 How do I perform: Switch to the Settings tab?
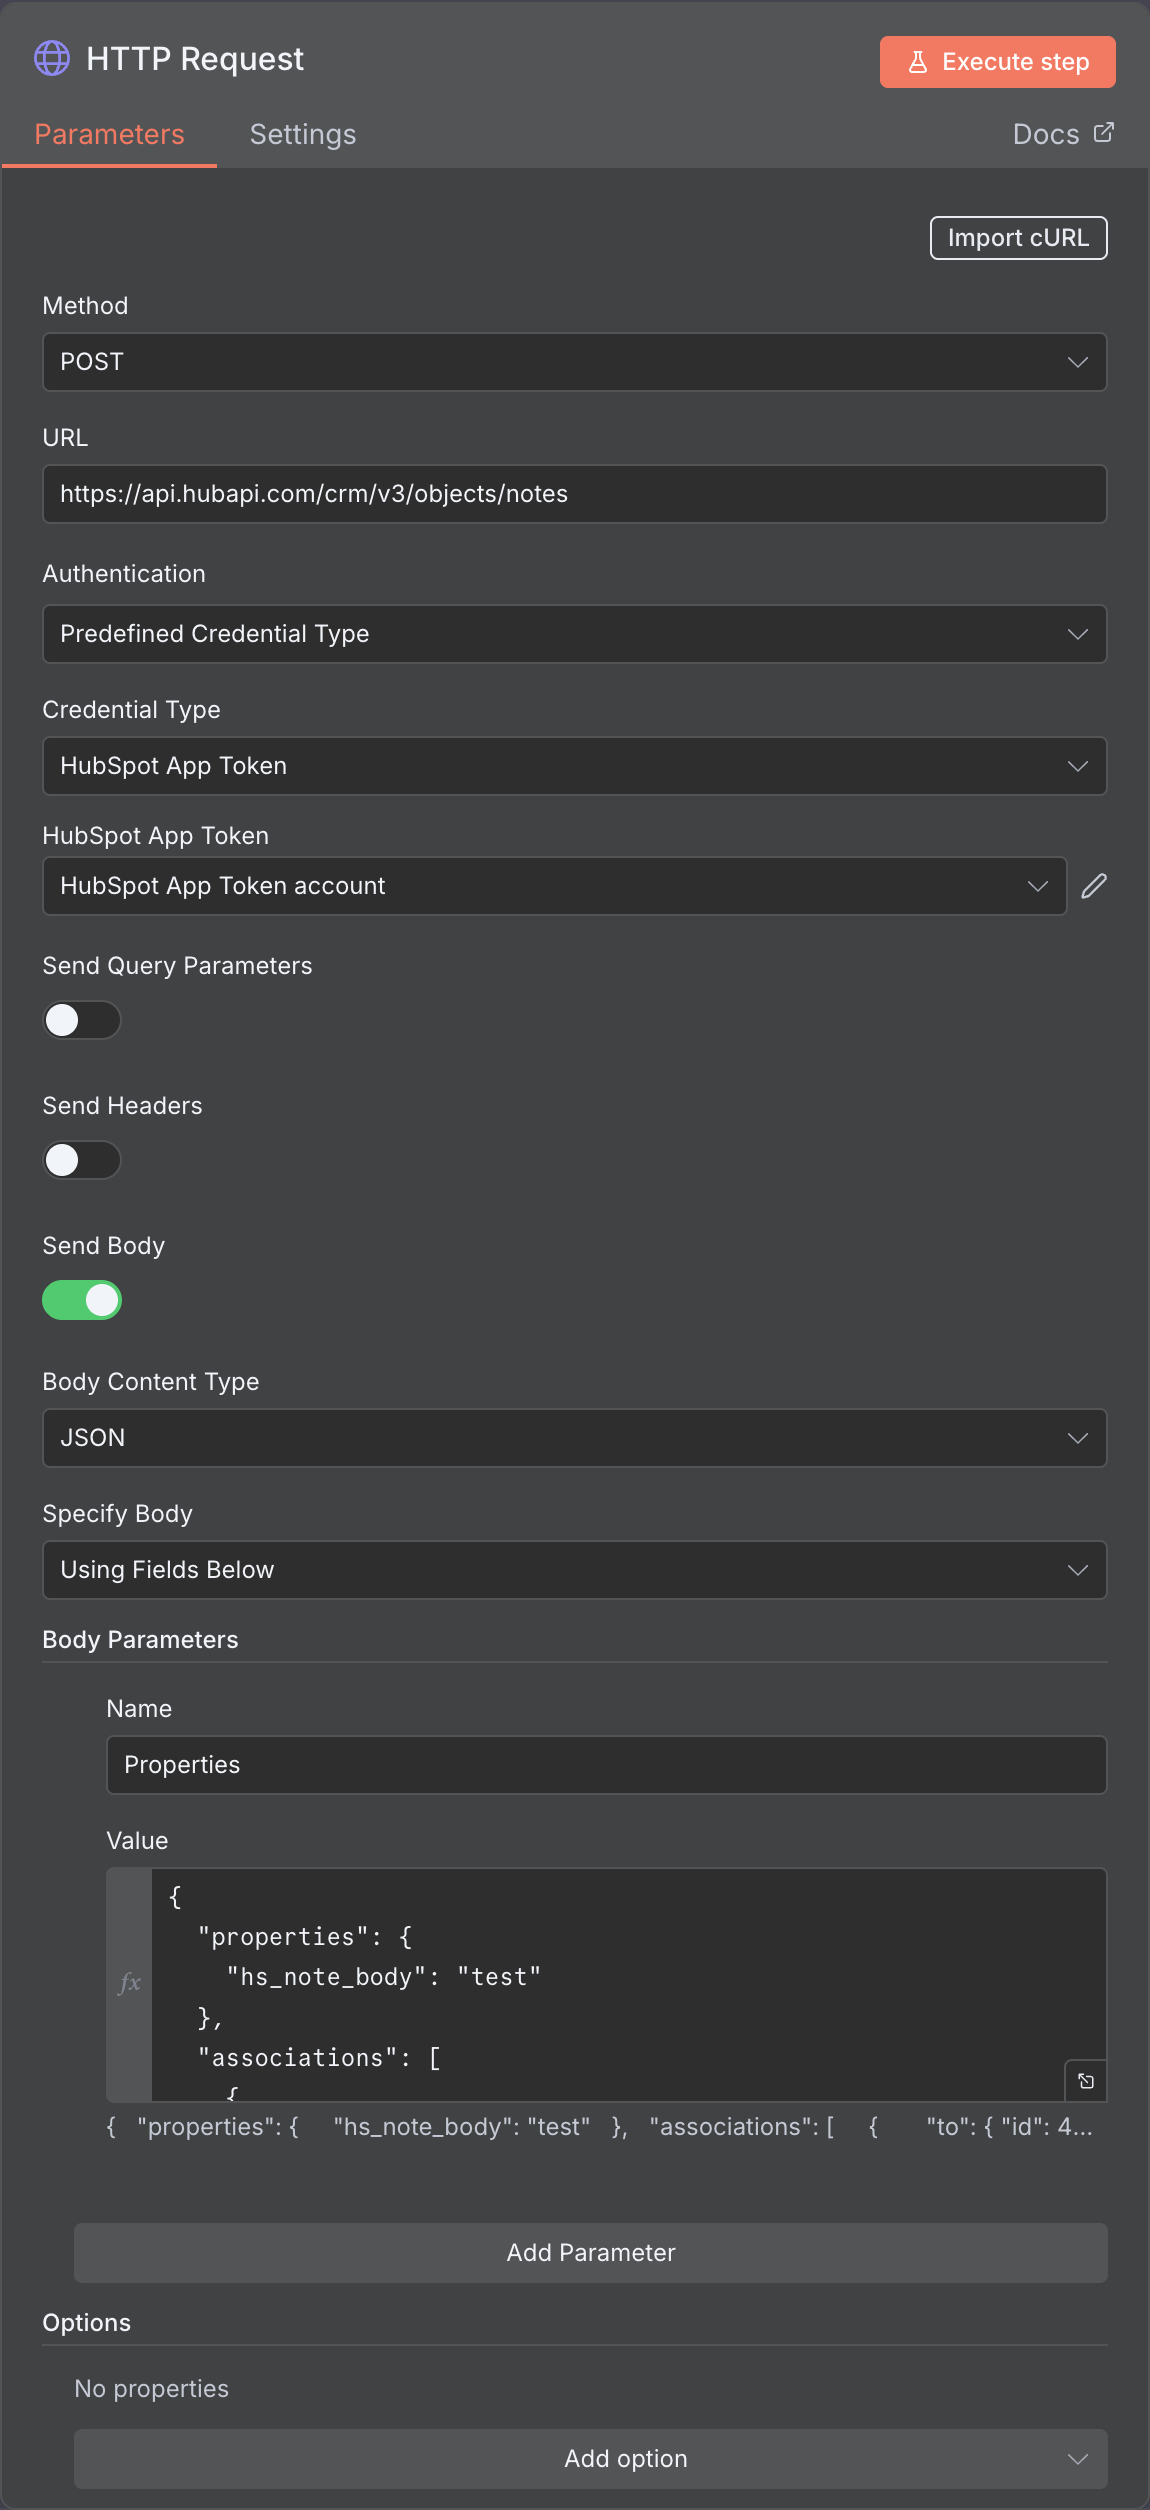303,135
